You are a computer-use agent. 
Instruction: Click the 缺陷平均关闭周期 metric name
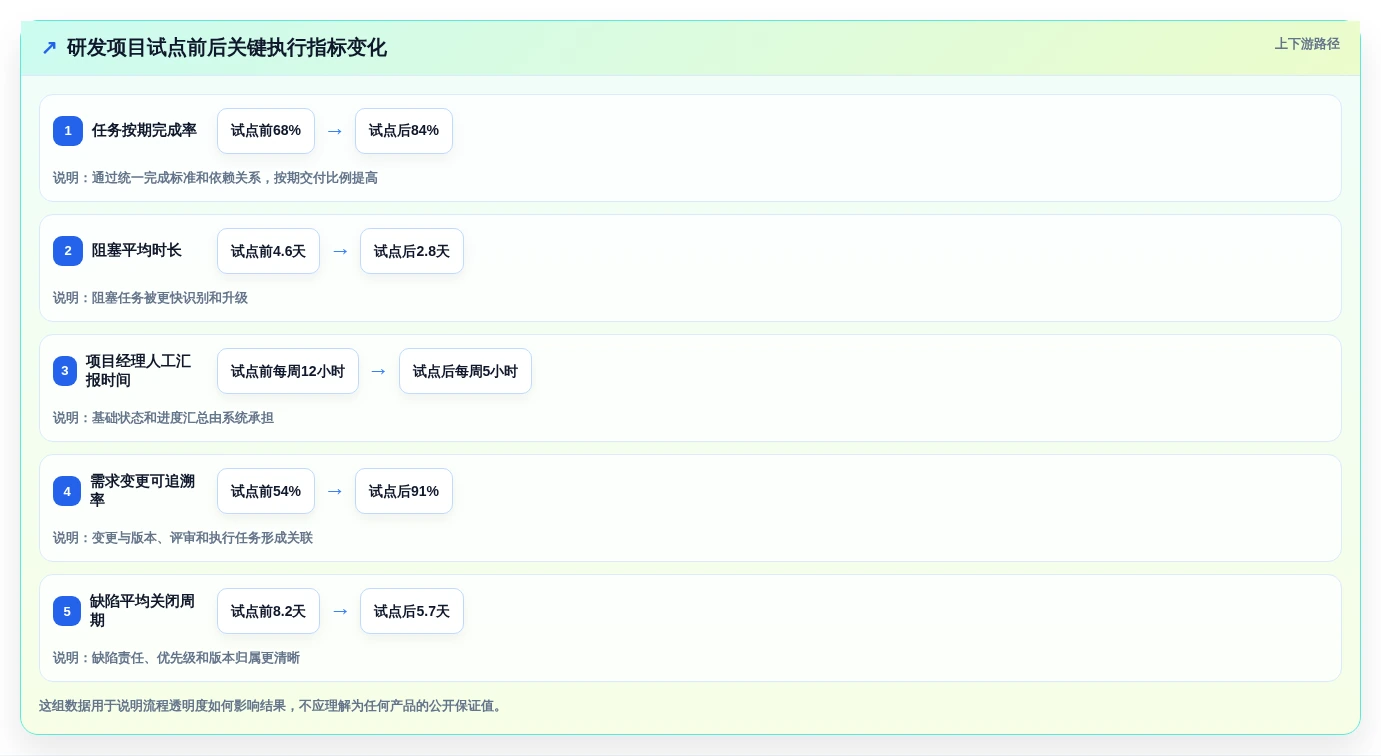coord(142,611)
